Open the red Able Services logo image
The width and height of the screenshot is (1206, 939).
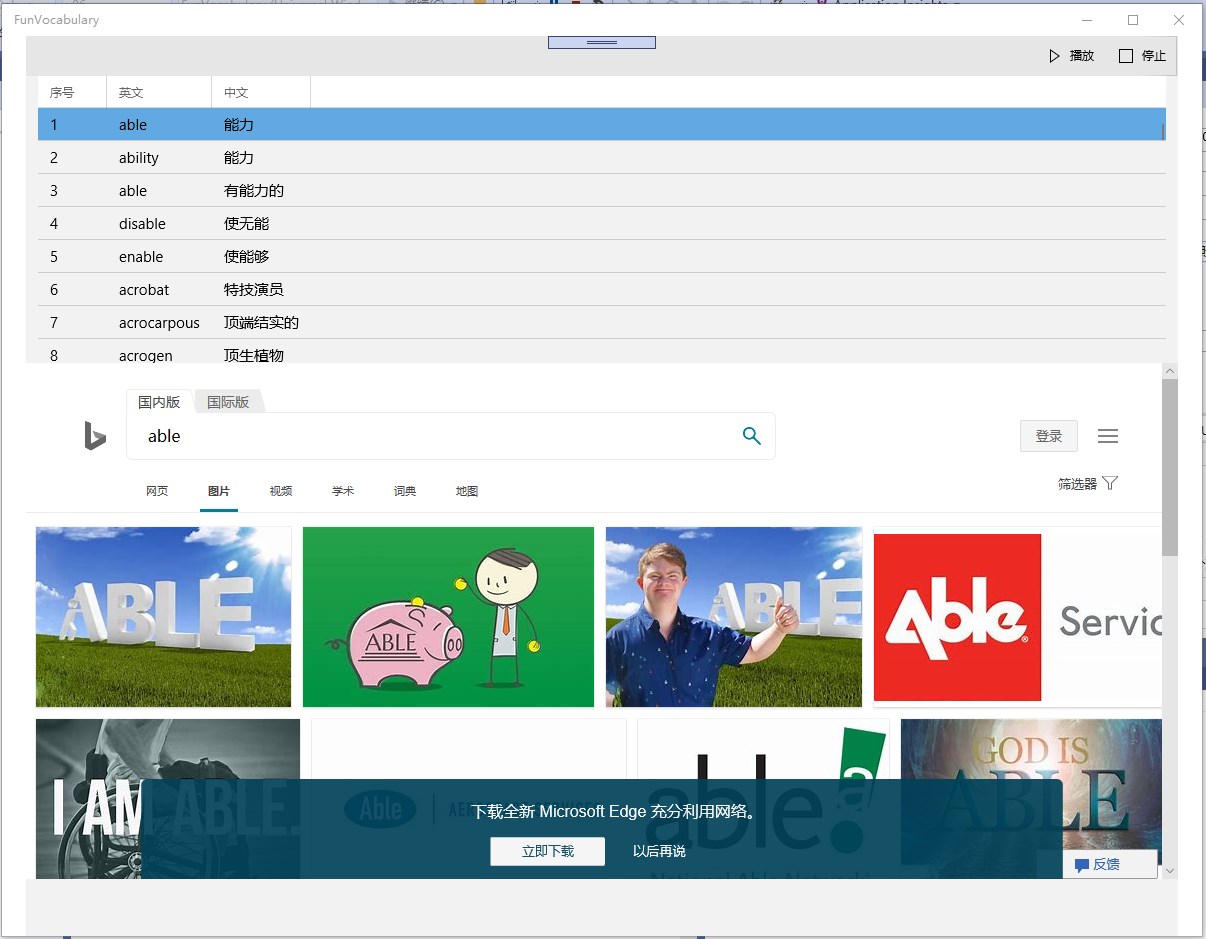pyautogui.click(x=1017, y=617)
